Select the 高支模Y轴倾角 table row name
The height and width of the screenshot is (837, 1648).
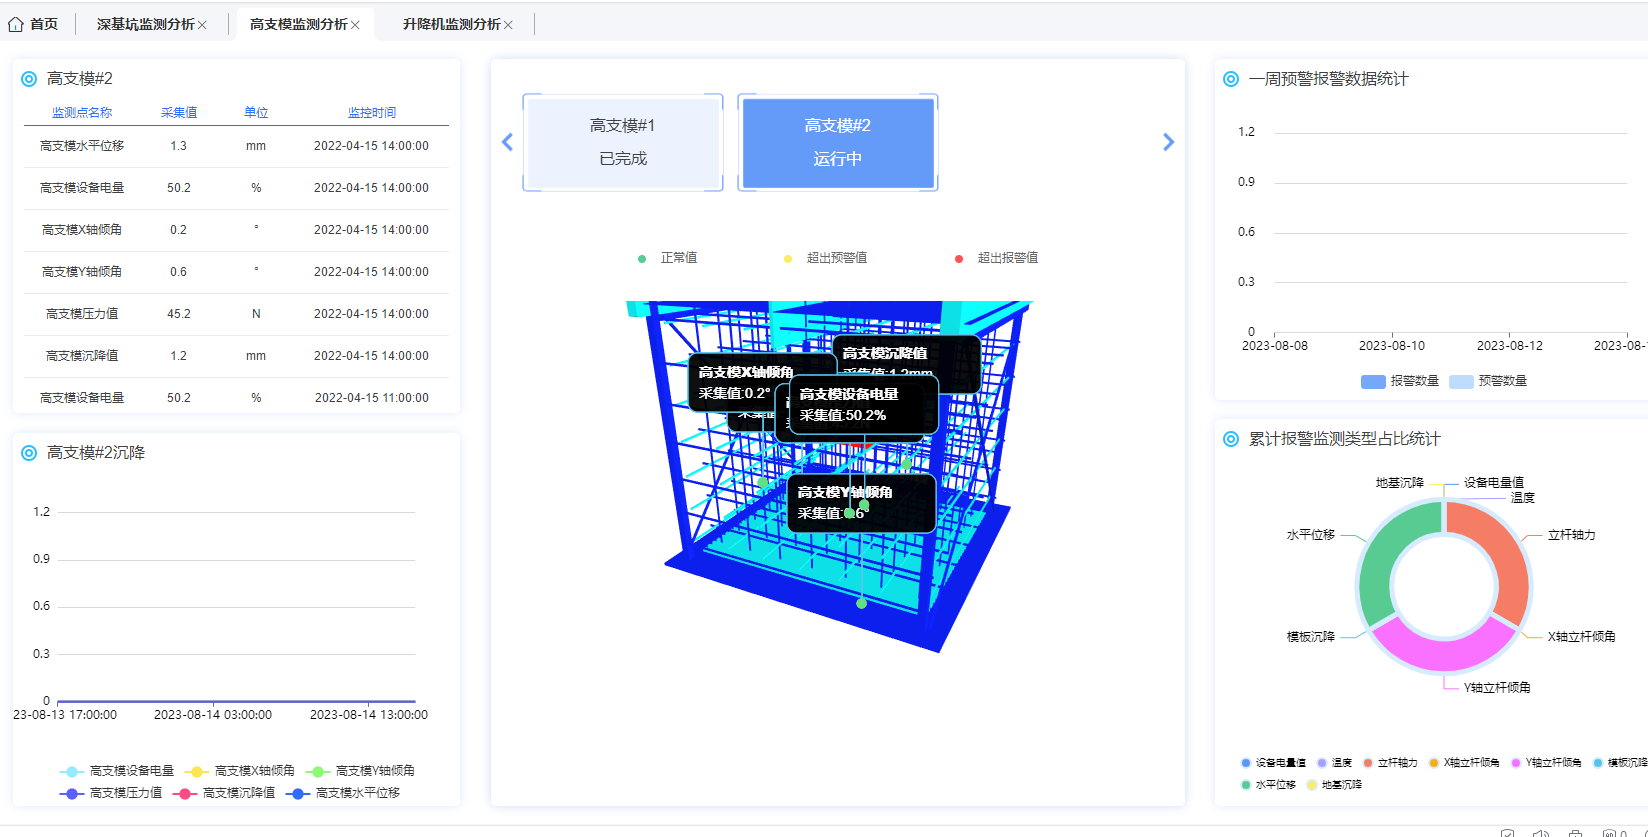click(82, 272)
